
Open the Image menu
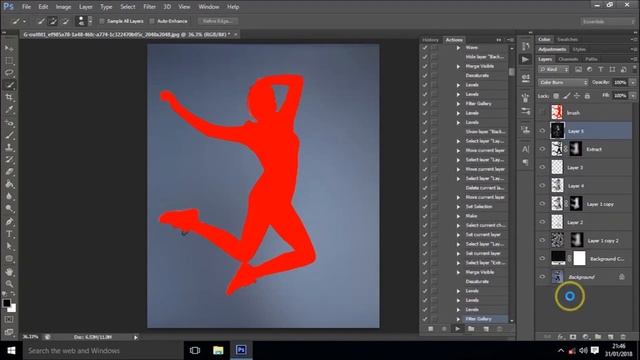click(63, 7)
